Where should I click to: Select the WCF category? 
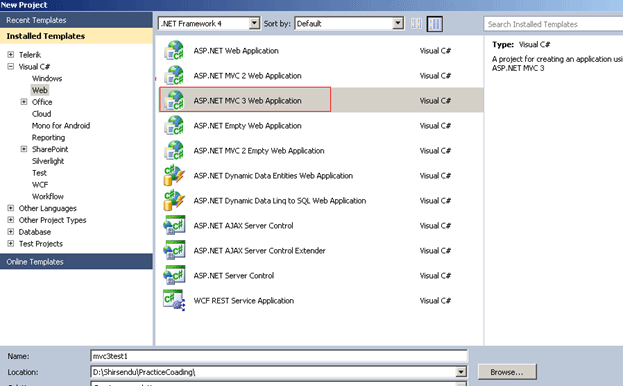coord(40,185)
